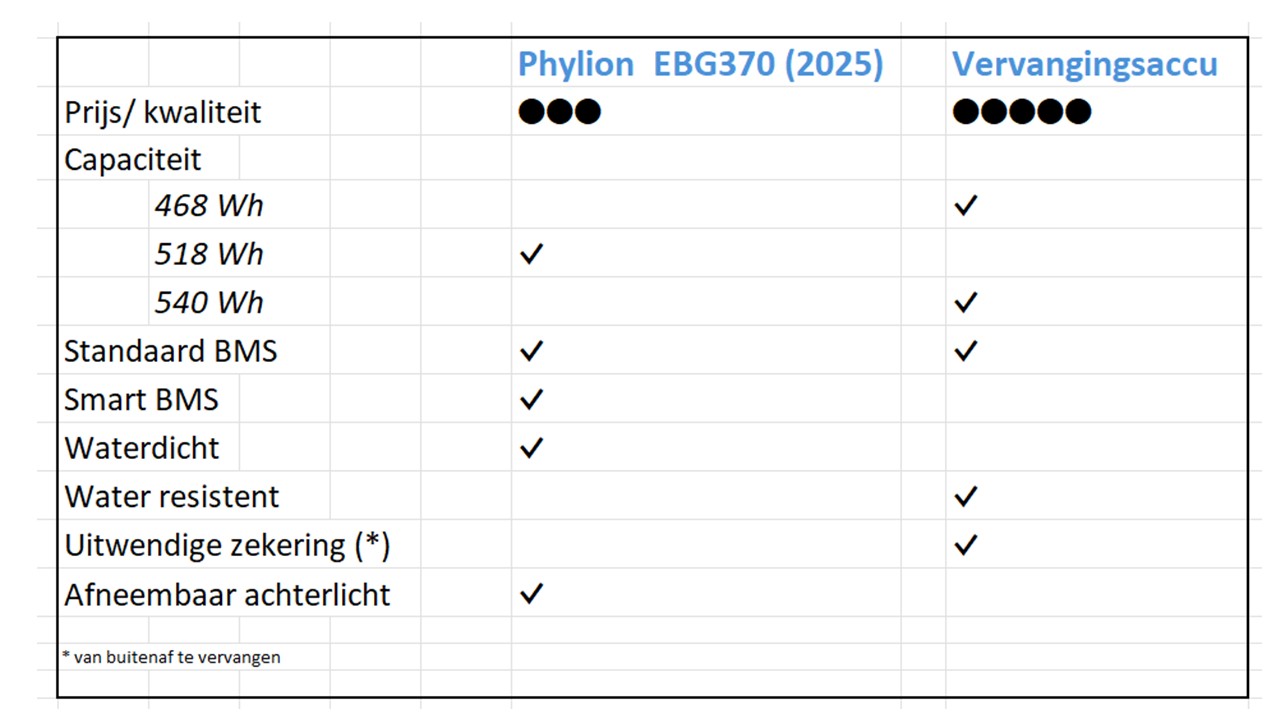The height and width of the screenshot is (720, 1280).
Task: Select the Afneembaar achterlicht label cell
Action: tap(227, 595)
